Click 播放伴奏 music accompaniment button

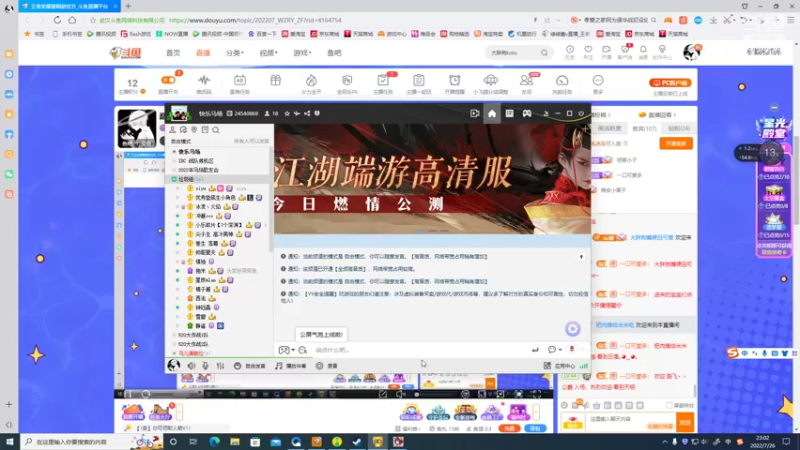pyautogui.click(x=291, y=366)
